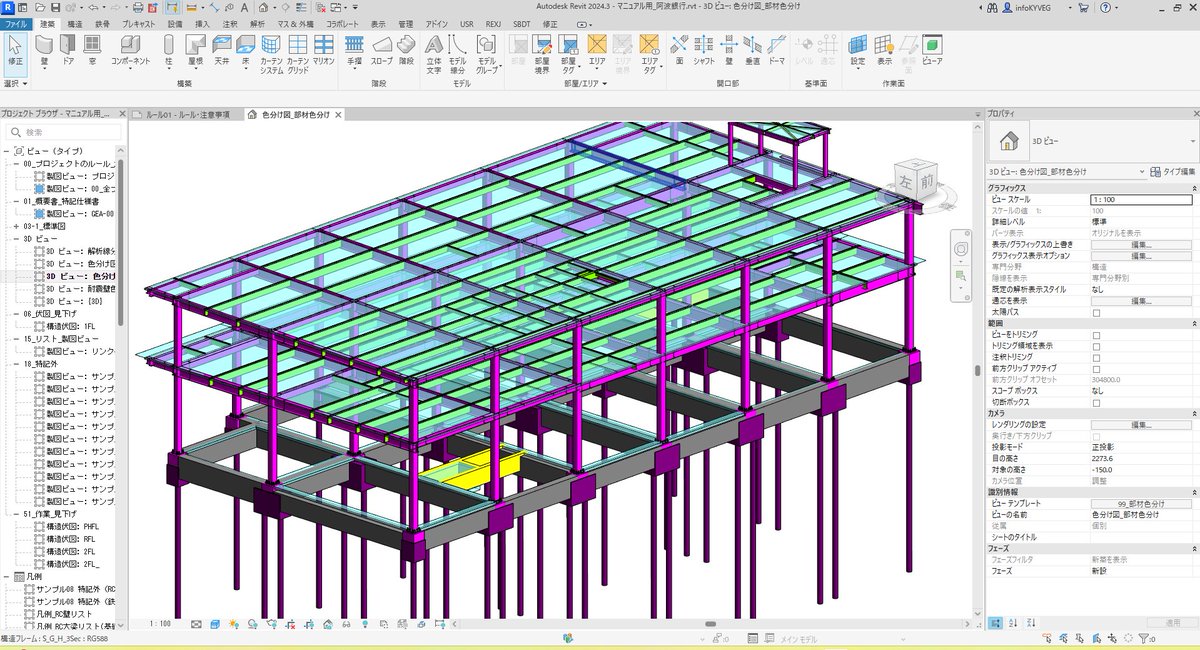
Task: Toggle the 切断ボックス checkbox
Action: pyautogui.click(x=1096, y=402)
